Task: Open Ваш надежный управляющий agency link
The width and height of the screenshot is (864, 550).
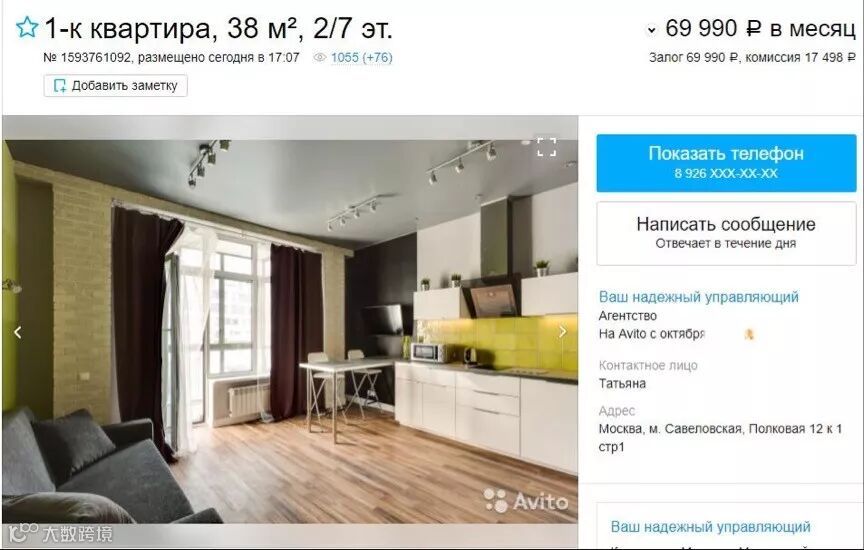Action: click(x=699, y=297)
